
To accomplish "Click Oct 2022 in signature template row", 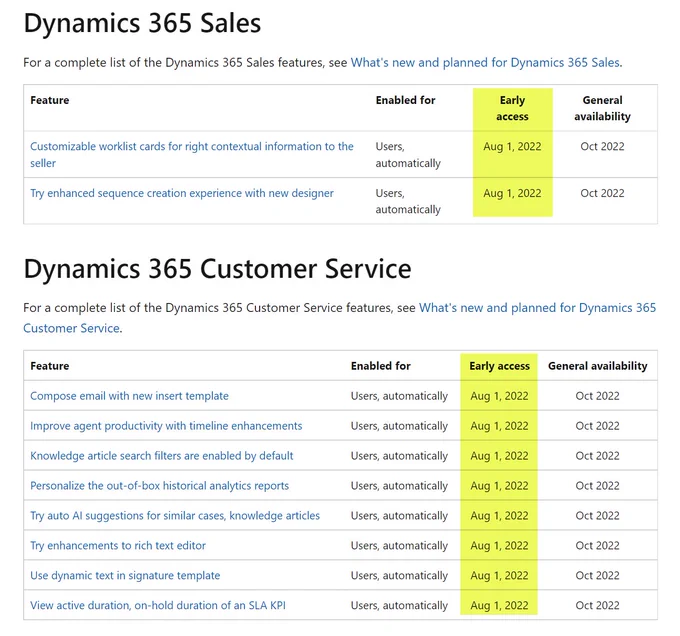I will click(598, 575).
